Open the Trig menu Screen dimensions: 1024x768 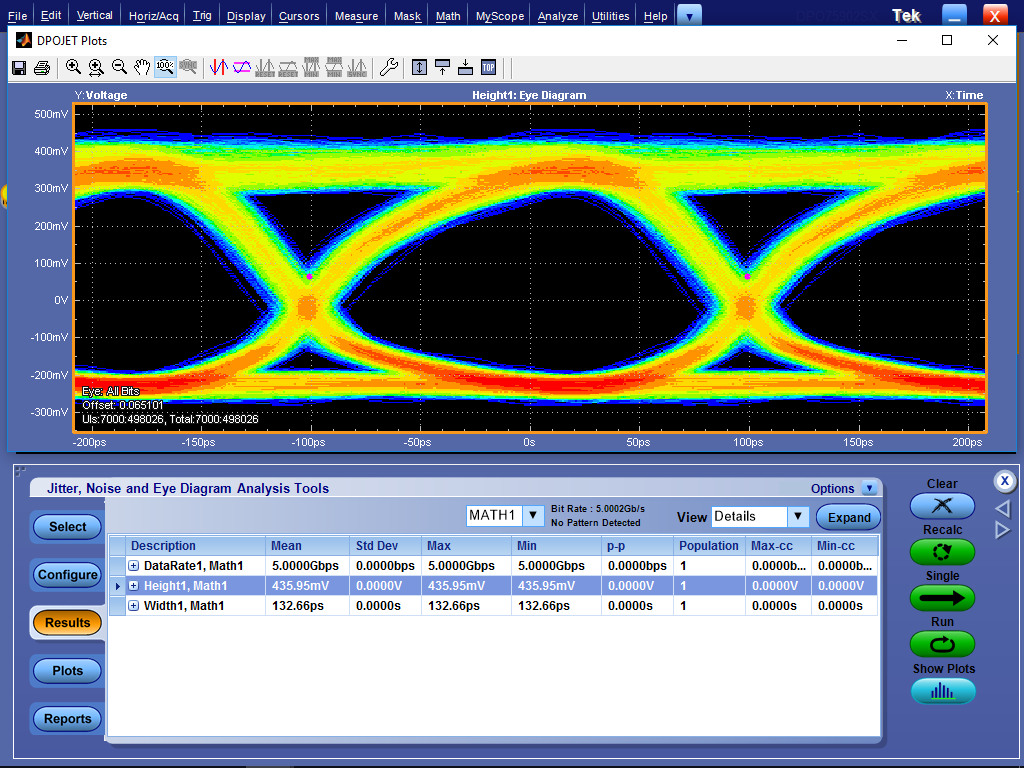coord(202,16)
